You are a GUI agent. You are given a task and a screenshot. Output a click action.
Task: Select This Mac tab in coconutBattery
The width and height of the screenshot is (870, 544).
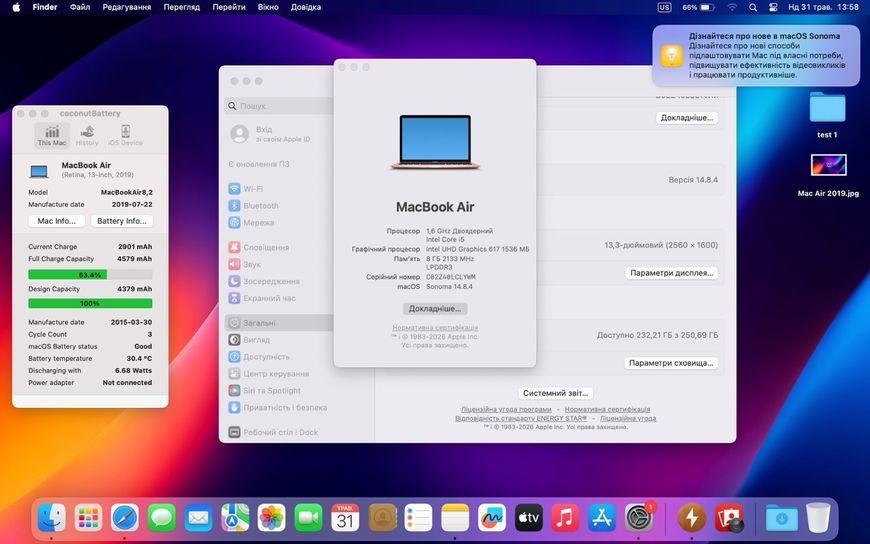(x=52, y=135)
